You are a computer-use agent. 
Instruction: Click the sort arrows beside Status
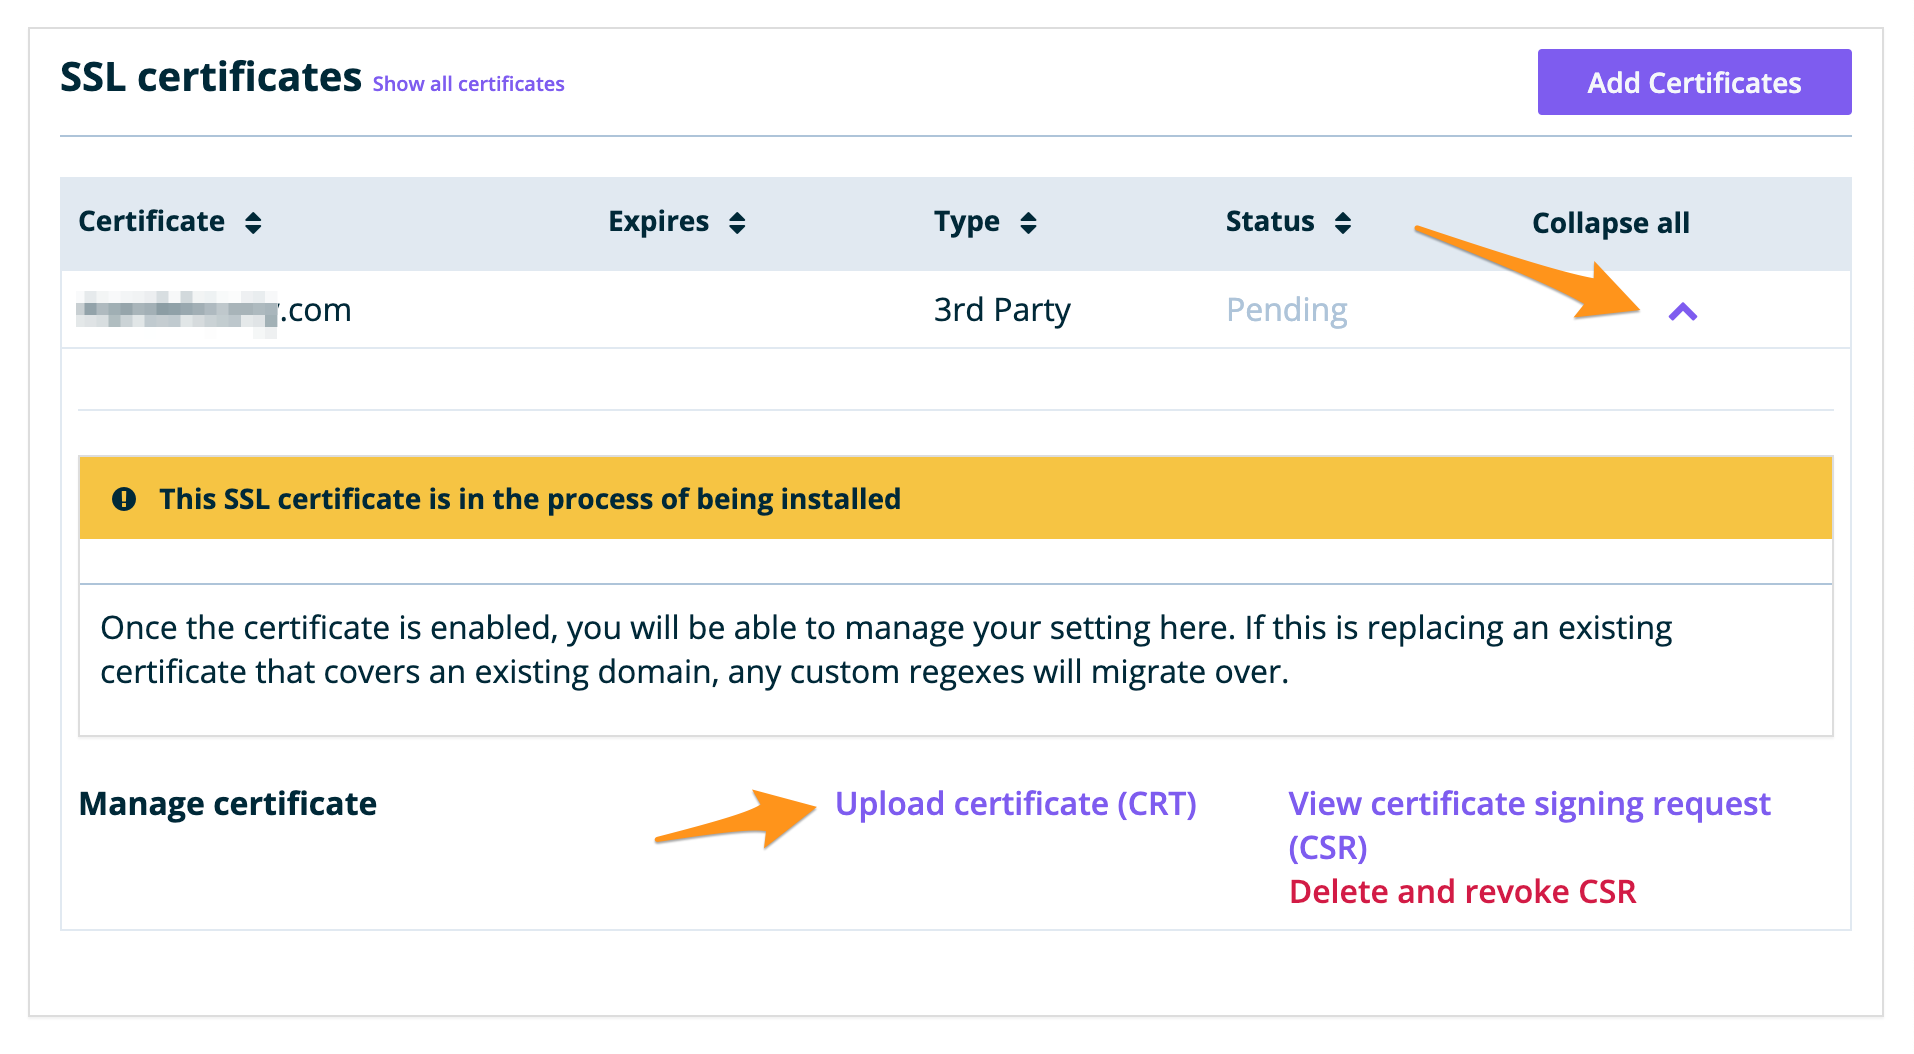[x=1343, y=223]
